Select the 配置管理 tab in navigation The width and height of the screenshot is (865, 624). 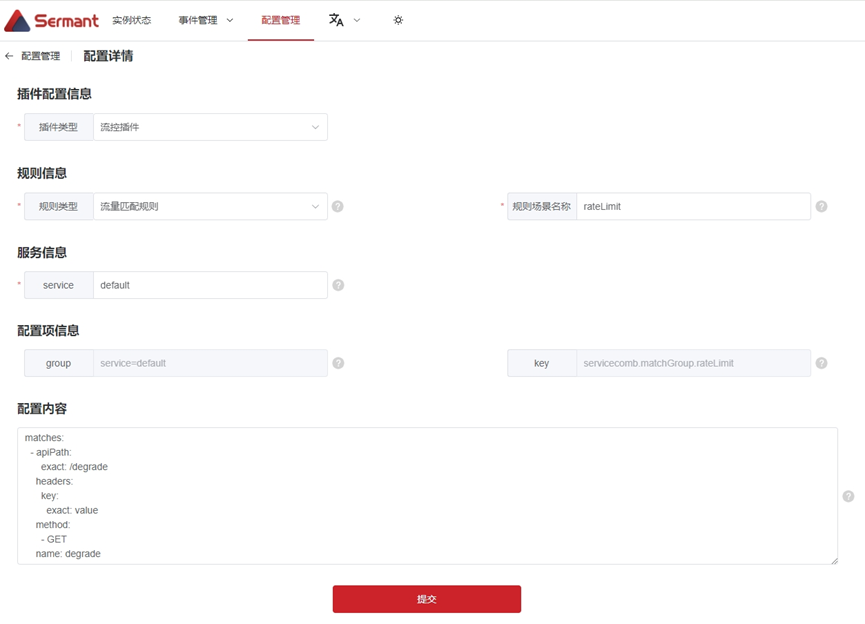[280, 20]
